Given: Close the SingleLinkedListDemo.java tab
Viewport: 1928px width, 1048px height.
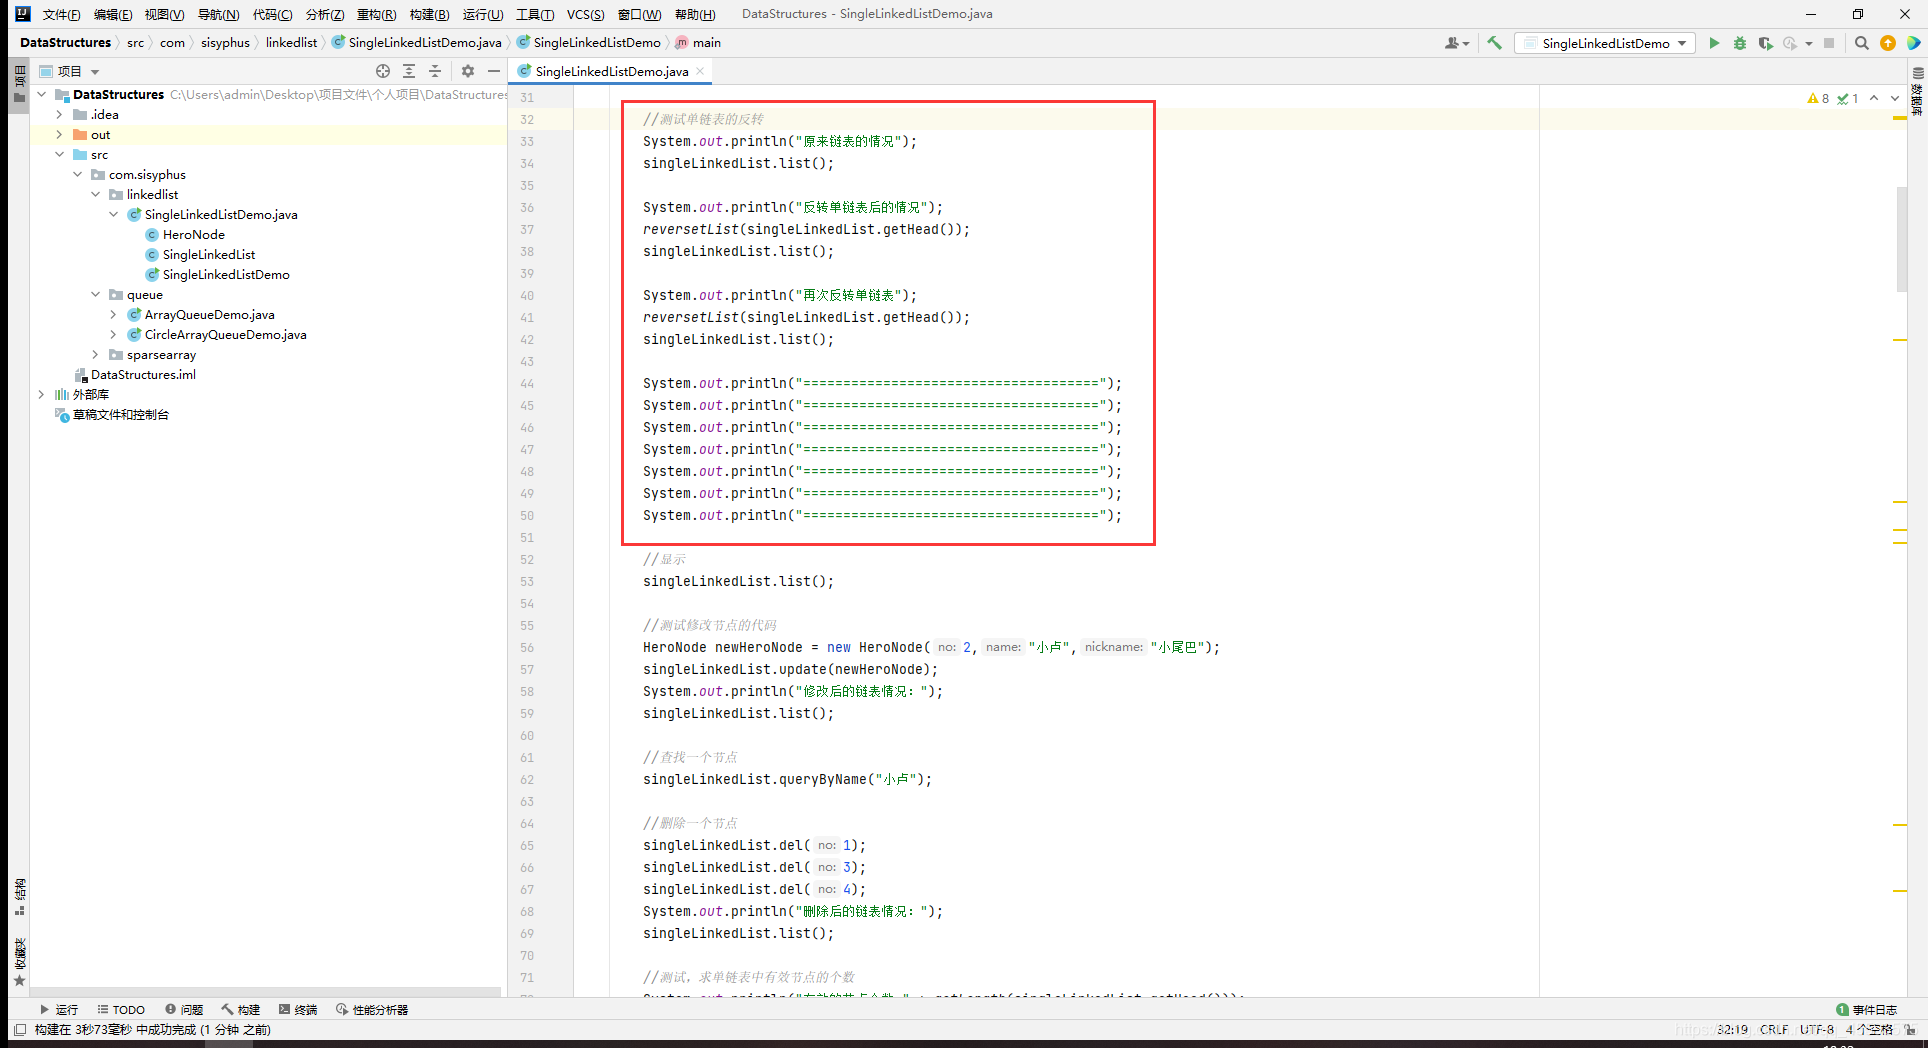Looking at the screenshot, I should (700, 71).
